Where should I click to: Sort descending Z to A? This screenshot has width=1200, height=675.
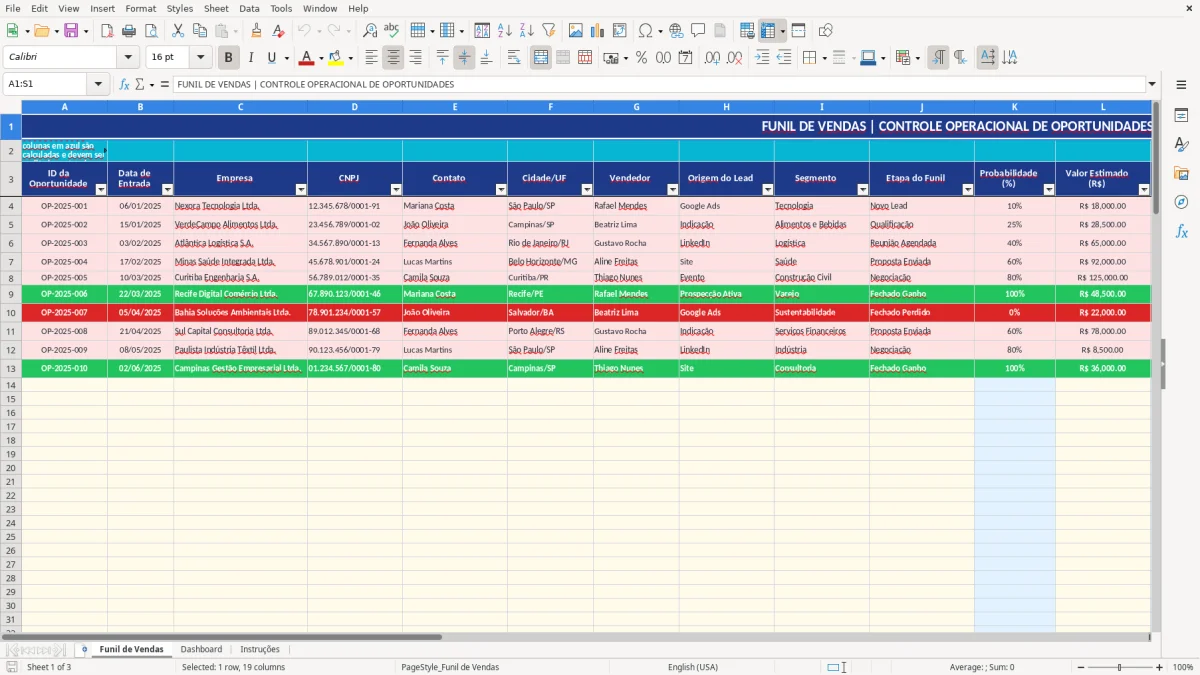coord(526,31)
